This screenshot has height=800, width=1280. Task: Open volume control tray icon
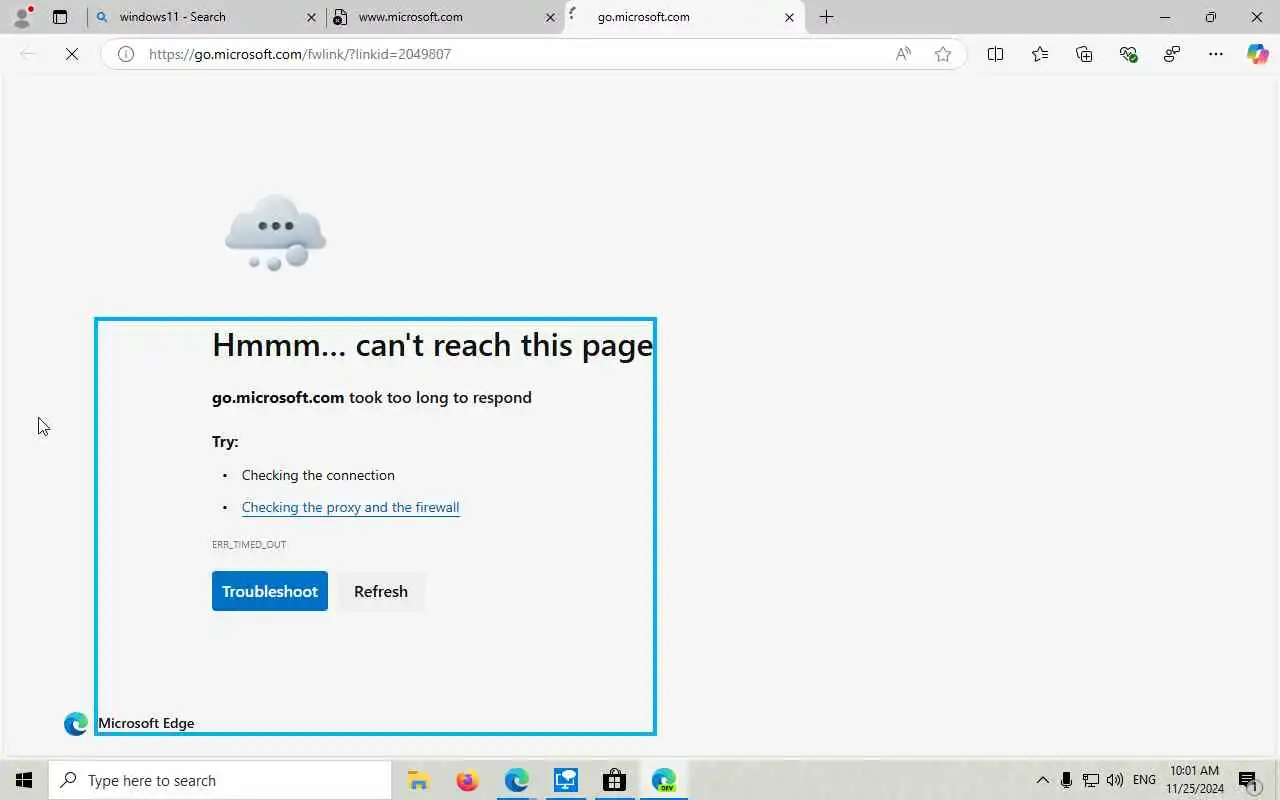(1115, 780)
